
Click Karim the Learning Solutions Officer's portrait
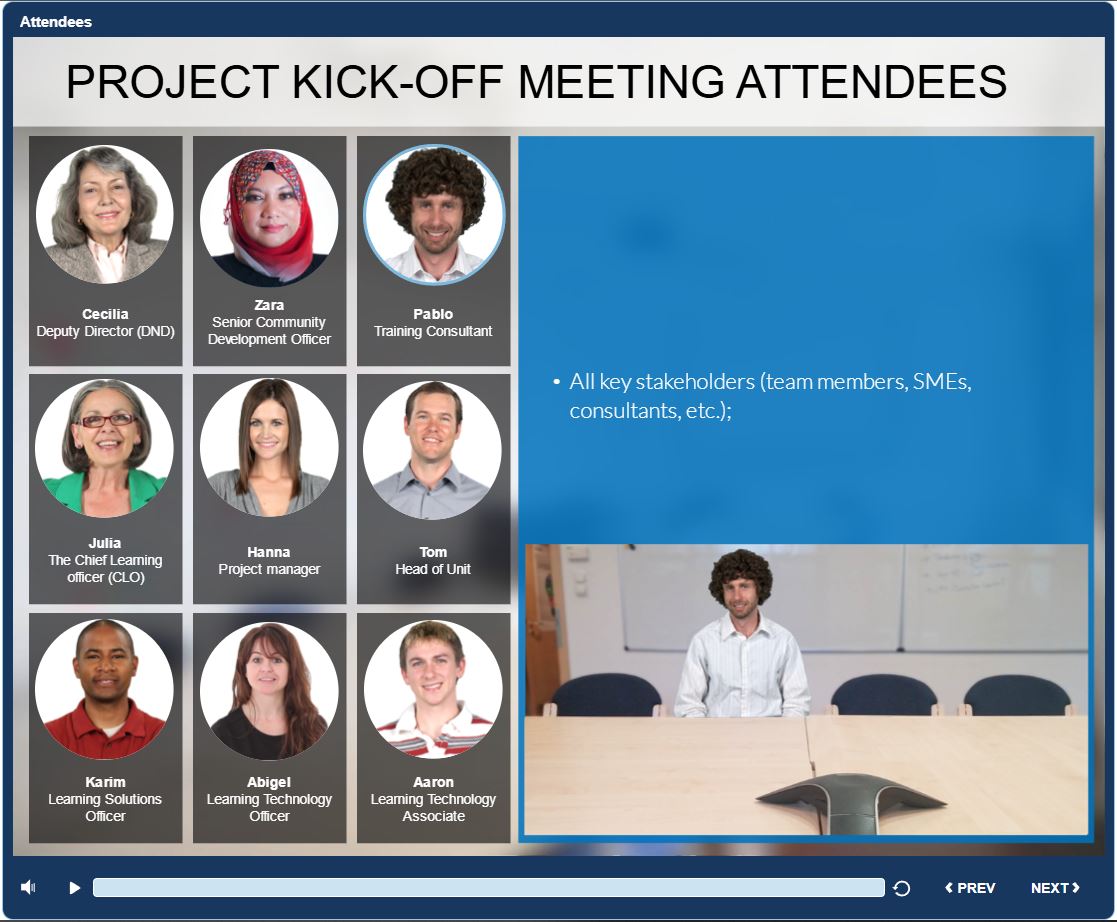click(105, 689)
